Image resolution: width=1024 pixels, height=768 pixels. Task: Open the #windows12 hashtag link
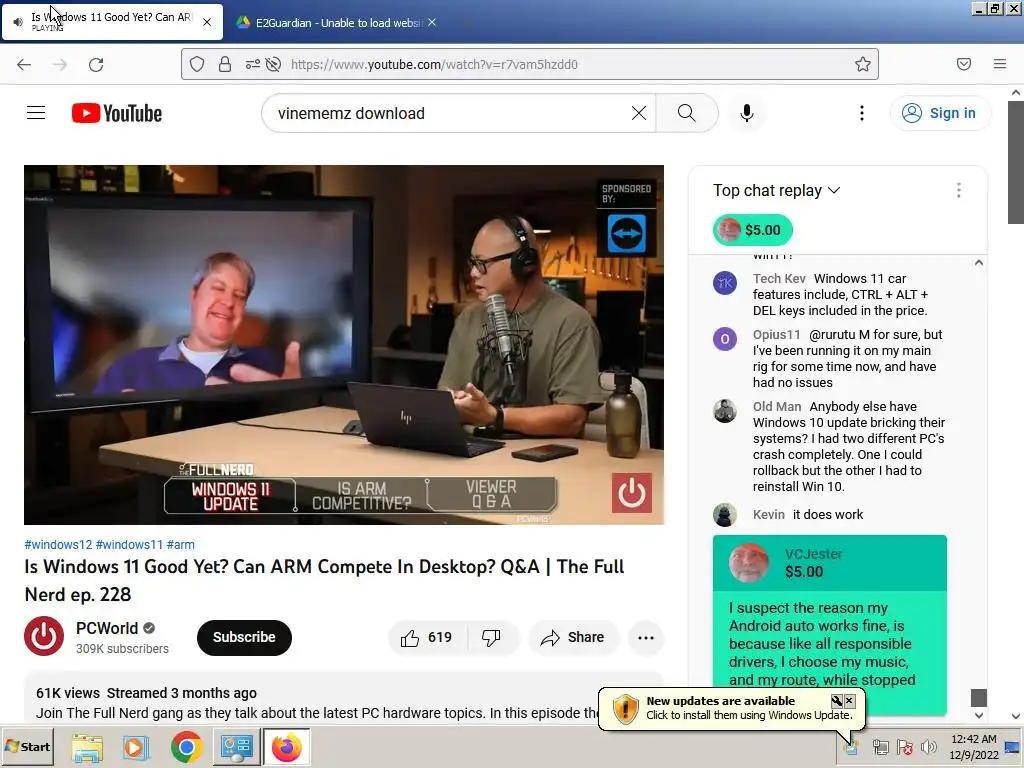(58, 545)
